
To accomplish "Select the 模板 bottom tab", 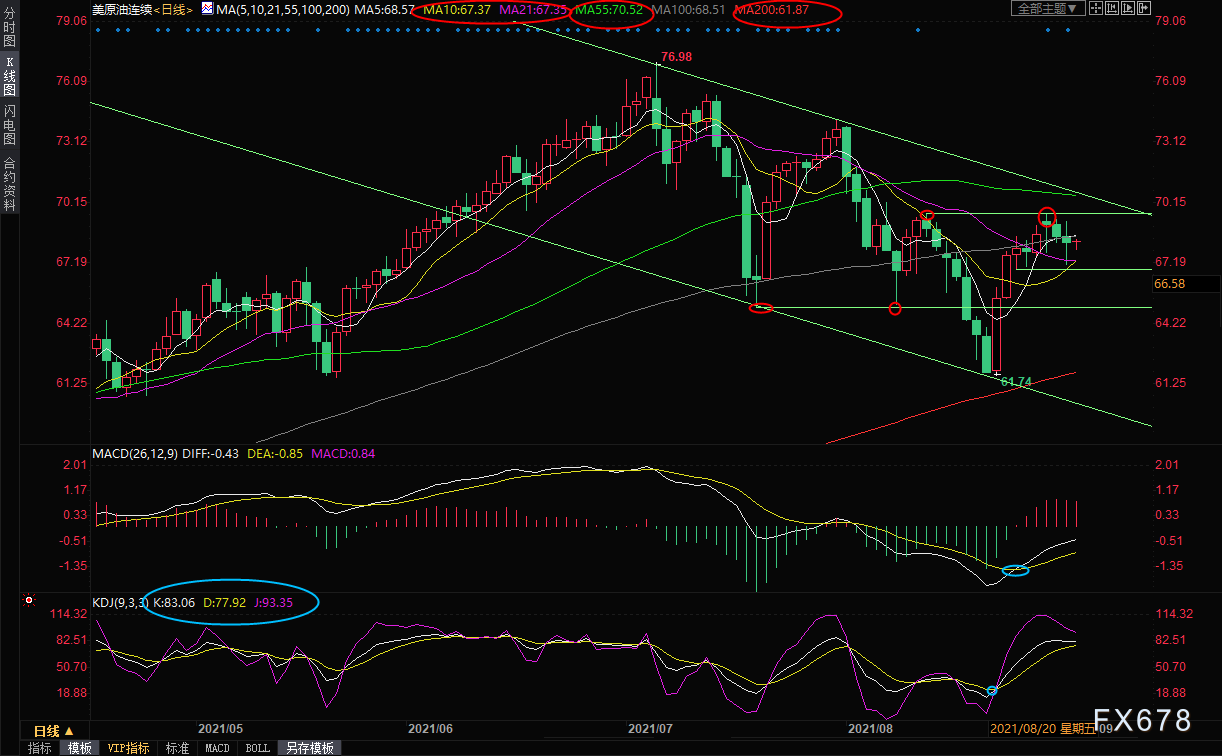I will click(79, 748).
